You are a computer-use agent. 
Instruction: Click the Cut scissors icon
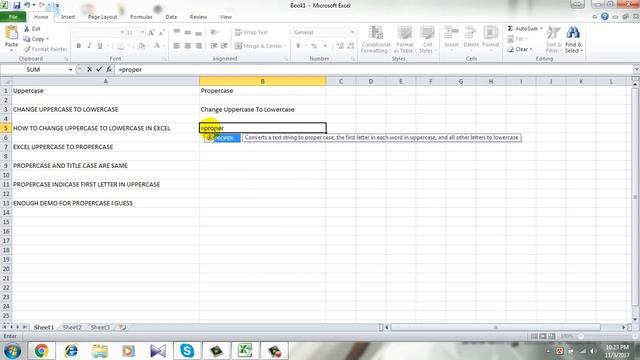[x=27, y=29]
